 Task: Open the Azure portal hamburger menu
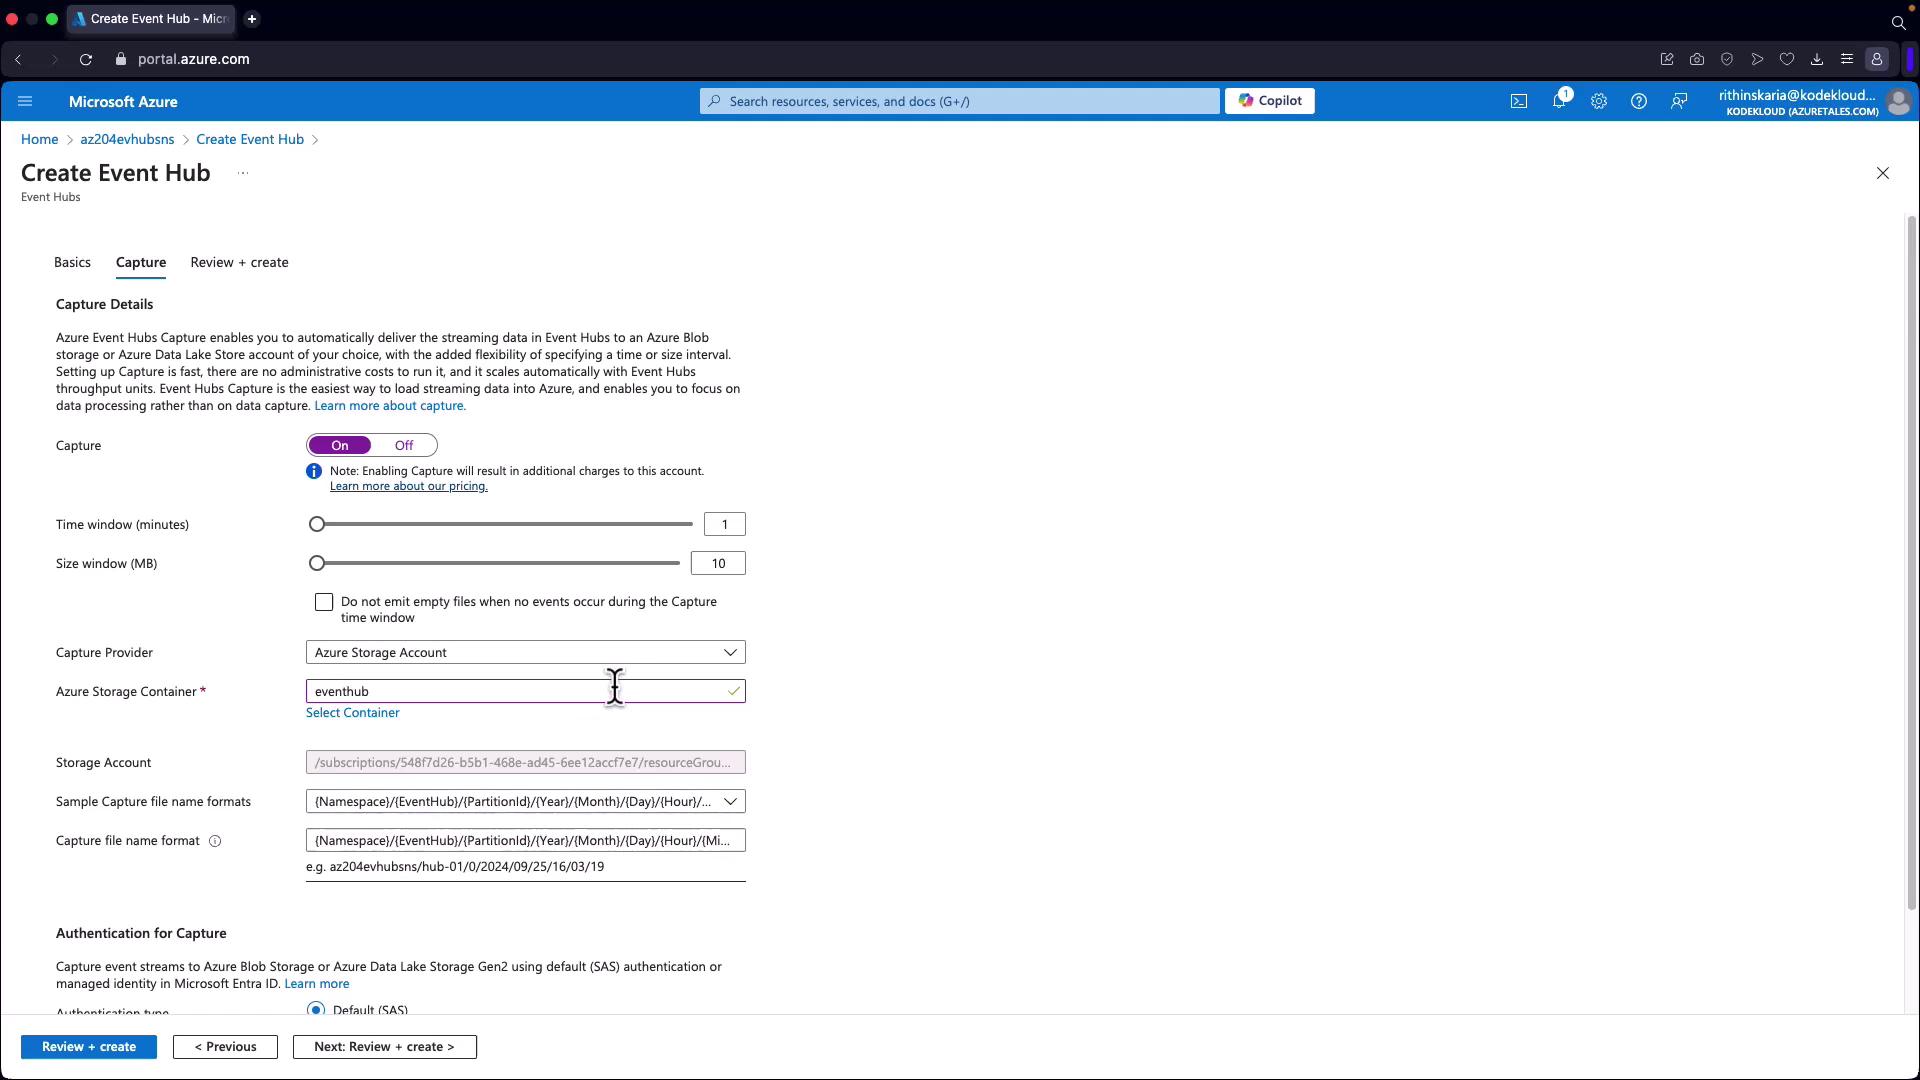pos(25,101)
